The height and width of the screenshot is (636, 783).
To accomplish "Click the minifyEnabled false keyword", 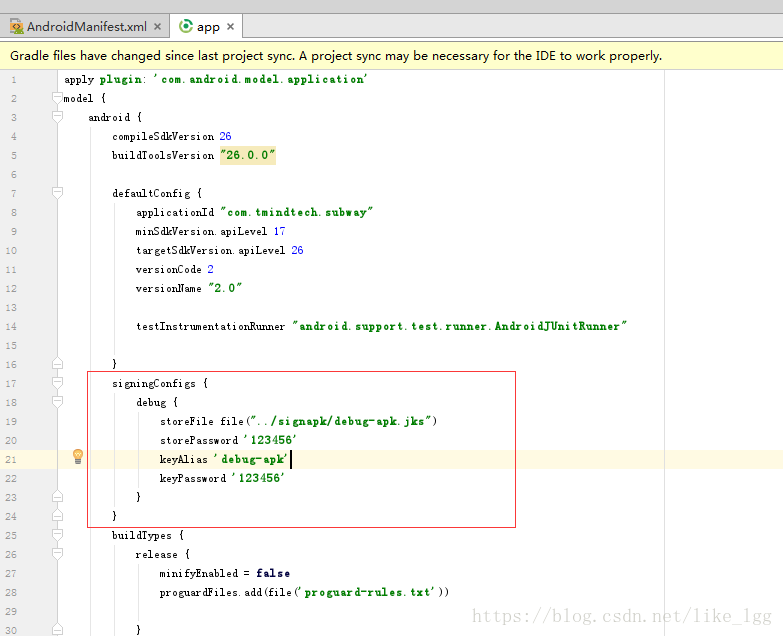I will [273, 573].
